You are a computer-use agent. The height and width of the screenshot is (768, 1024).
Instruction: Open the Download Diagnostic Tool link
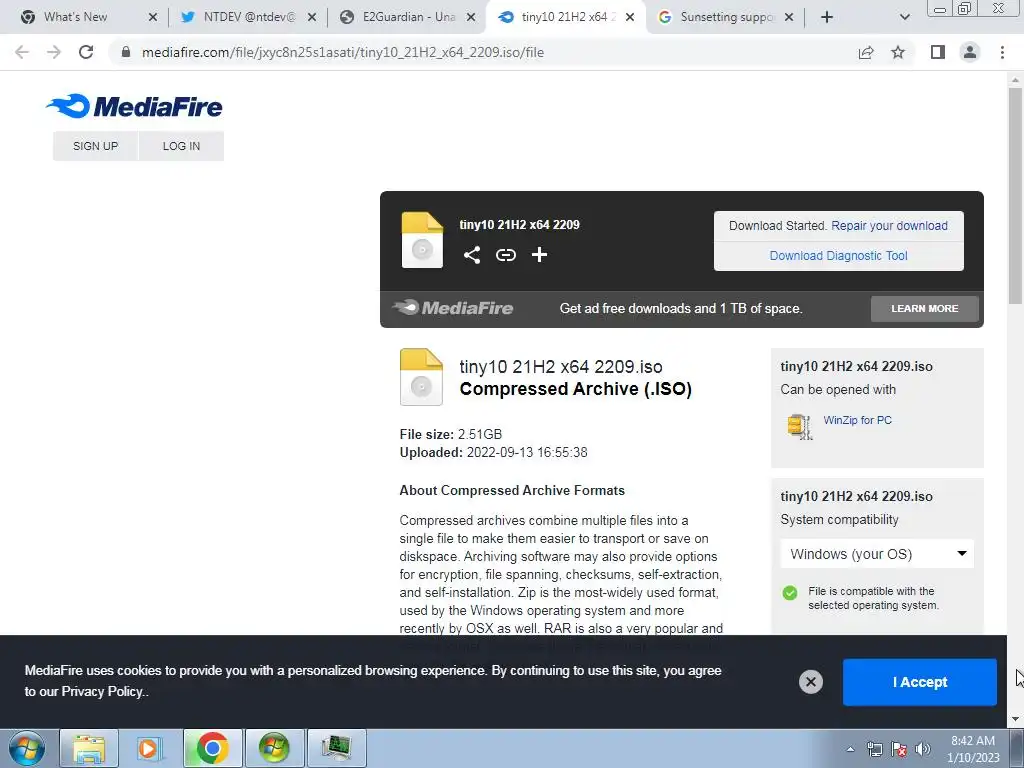click(839, 255)
